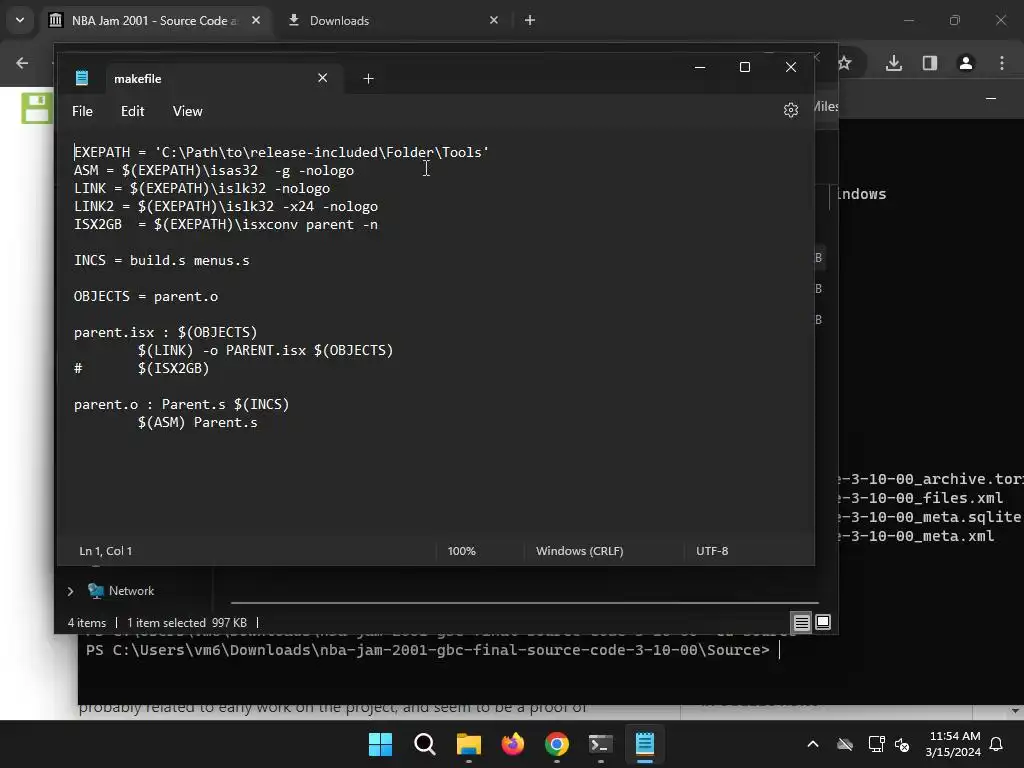Add a new Notepad tab

click(x=368, y=79)
